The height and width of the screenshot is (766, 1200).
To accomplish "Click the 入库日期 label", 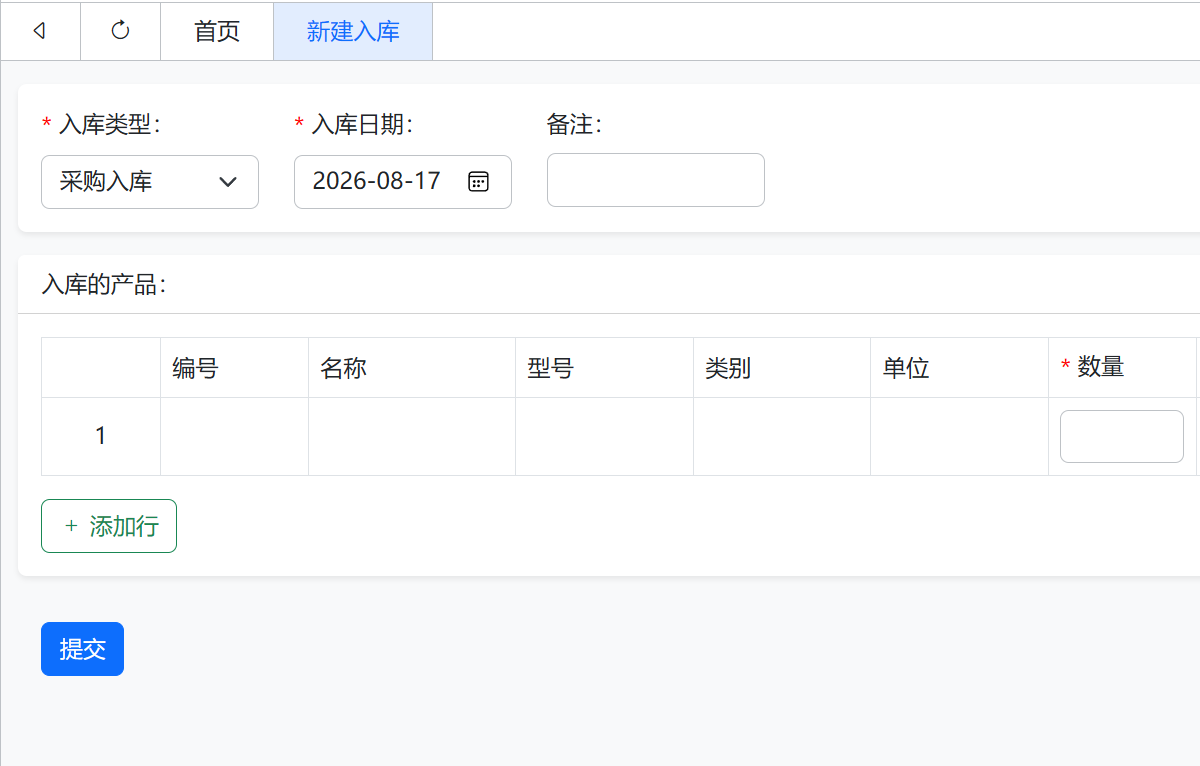I will click(x=361, y=124).
